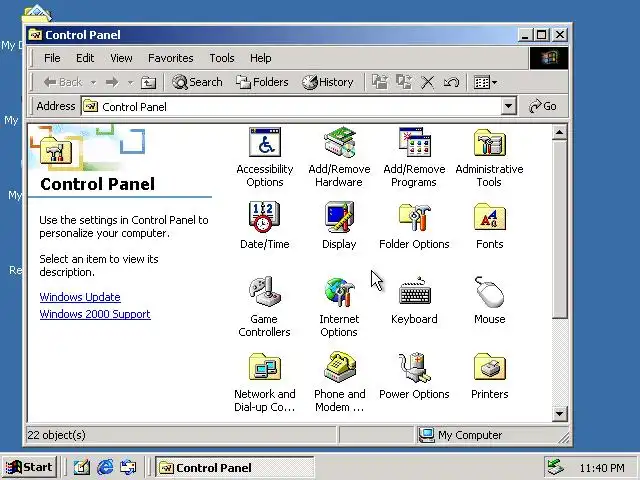Click the Go button
This screenshot has width=640, height=480.
(x=543, y=107)
